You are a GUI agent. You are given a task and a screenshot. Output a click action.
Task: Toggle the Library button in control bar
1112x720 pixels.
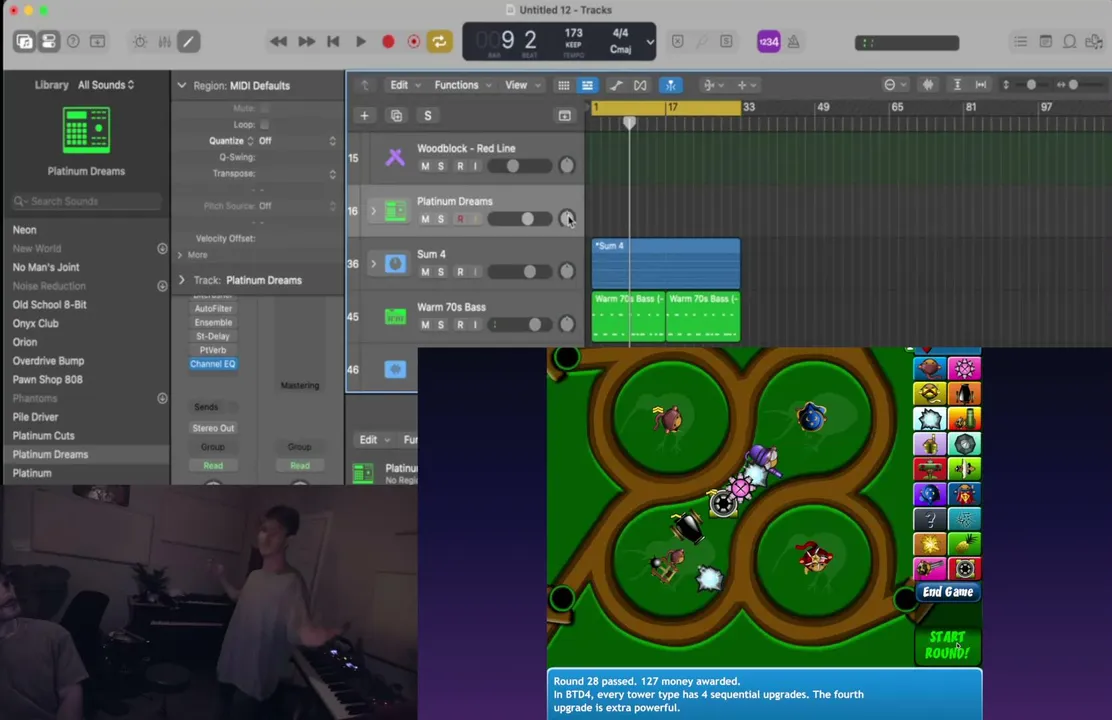point(24,41)
